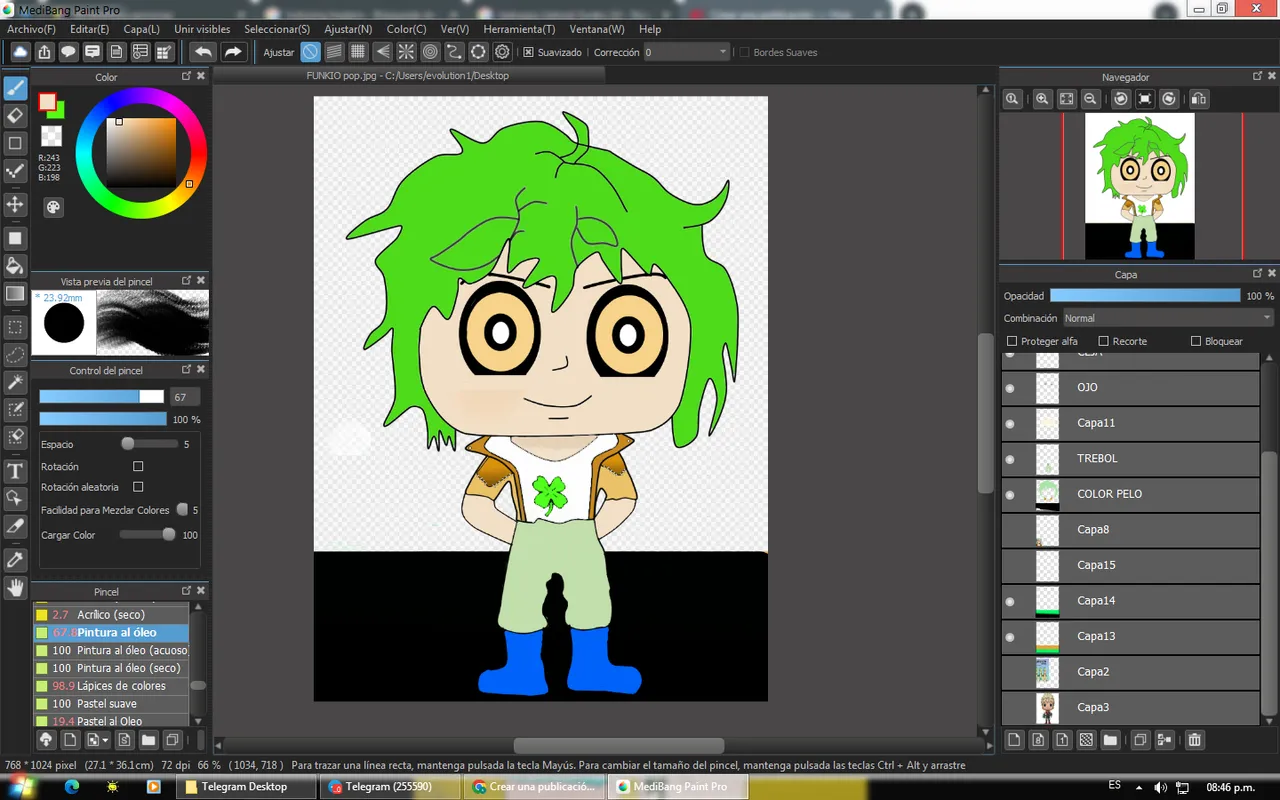Image resolution: width=1280 pixels, height=800 pixels.
Task: Select the Lápices de colores brush
Action: point(111,686)
